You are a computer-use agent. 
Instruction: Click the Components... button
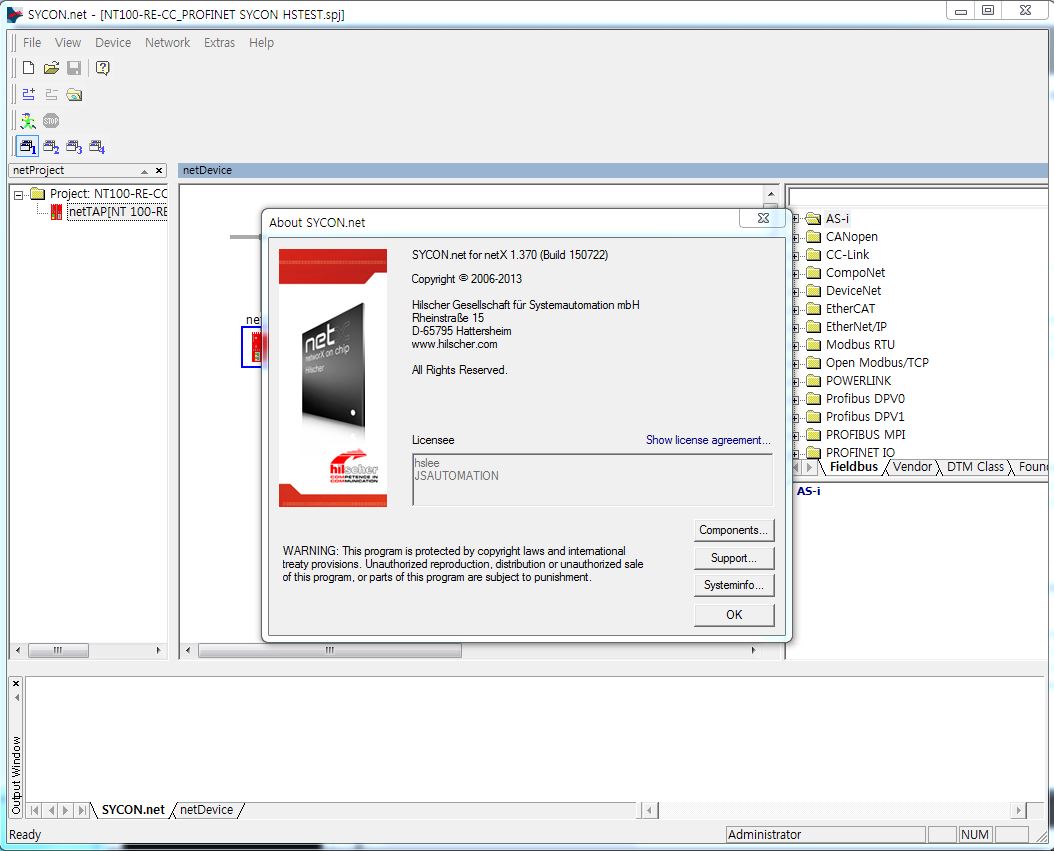pyautogui.click(x=733, y=530)
